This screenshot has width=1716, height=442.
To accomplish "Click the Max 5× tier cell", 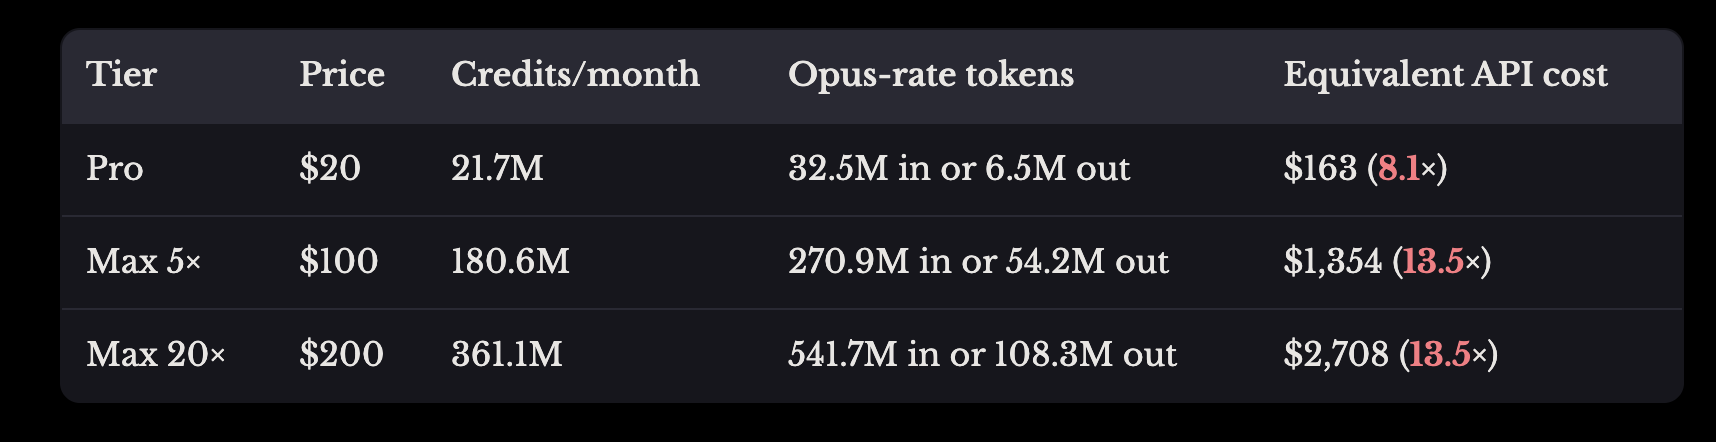I will [144, 262].
